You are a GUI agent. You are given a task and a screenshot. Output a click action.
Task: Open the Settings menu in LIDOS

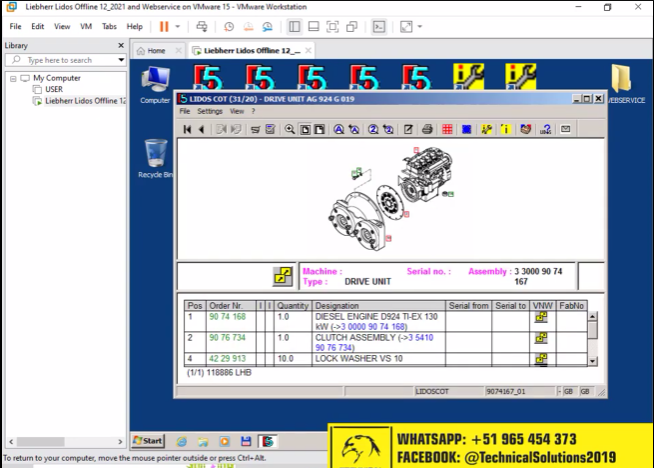click(x=209, y=111)
